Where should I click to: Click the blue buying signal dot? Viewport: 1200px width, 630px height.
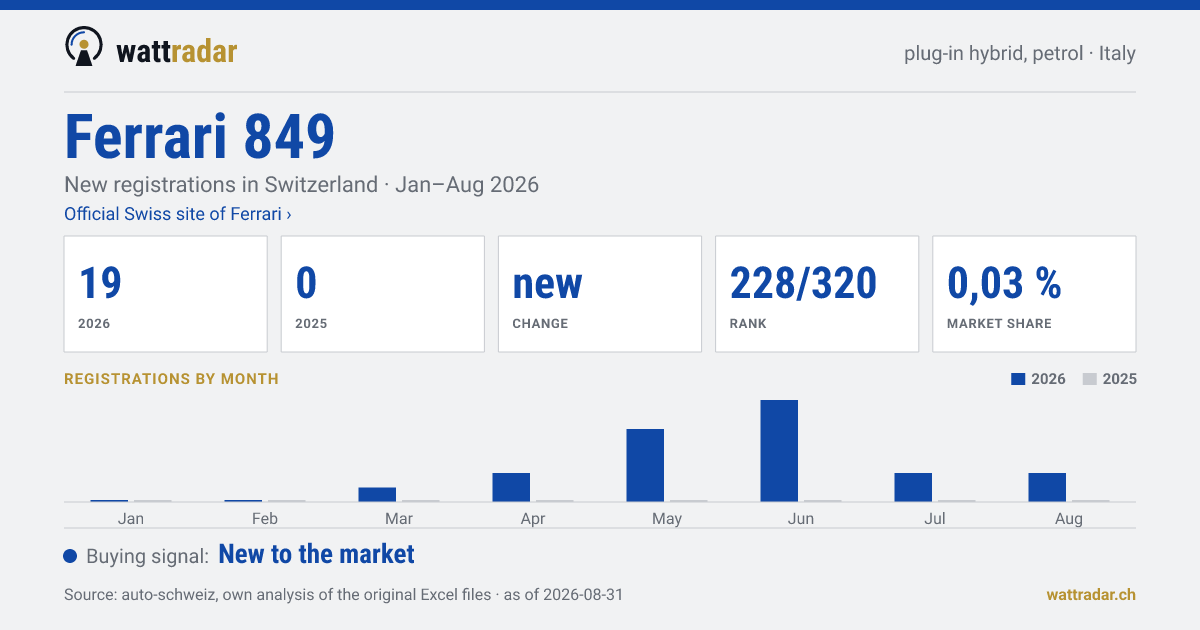pyautogui.click(x=70, y=556)
